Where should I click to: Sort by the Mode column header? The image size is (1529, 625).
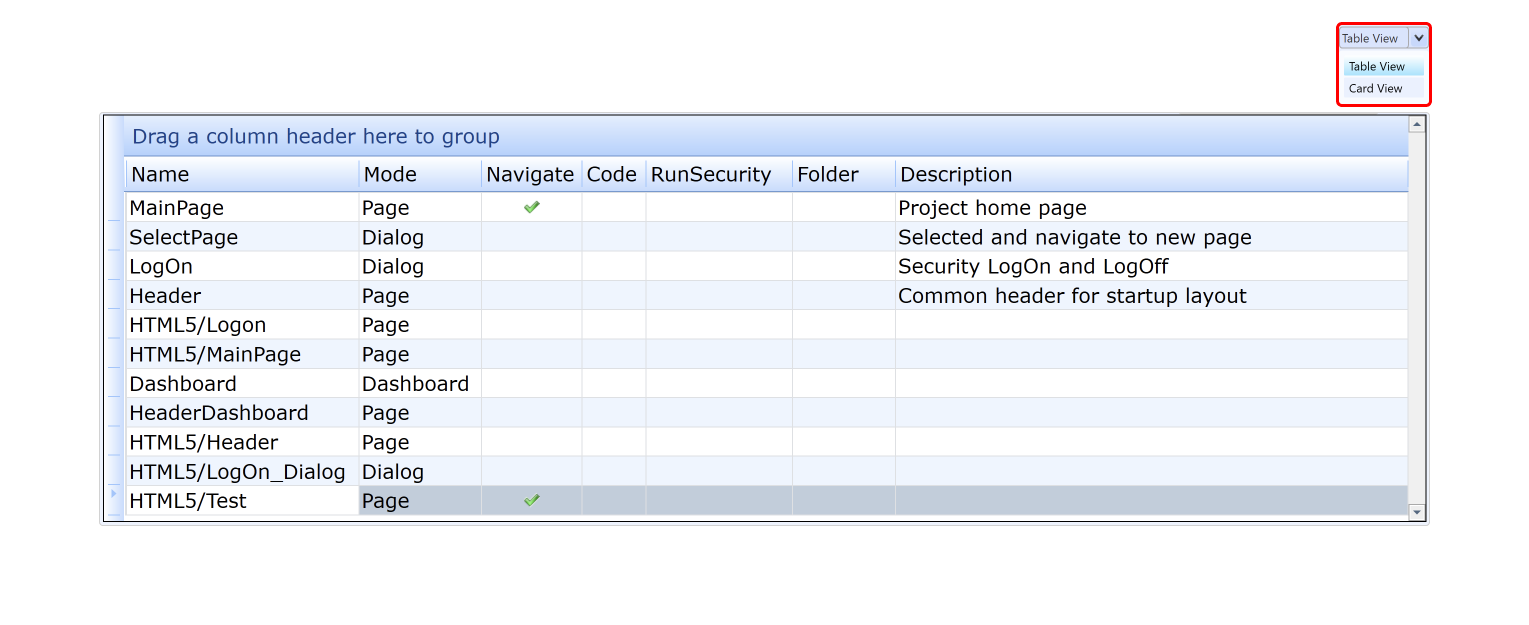(419, 175)
